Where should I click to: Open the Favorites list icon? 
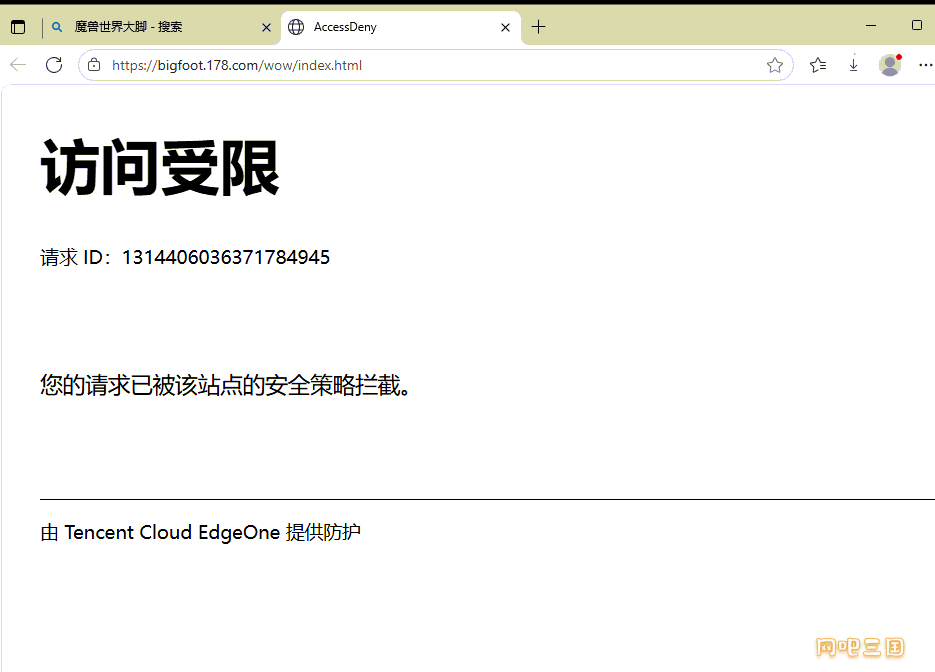tap(818, 65)
